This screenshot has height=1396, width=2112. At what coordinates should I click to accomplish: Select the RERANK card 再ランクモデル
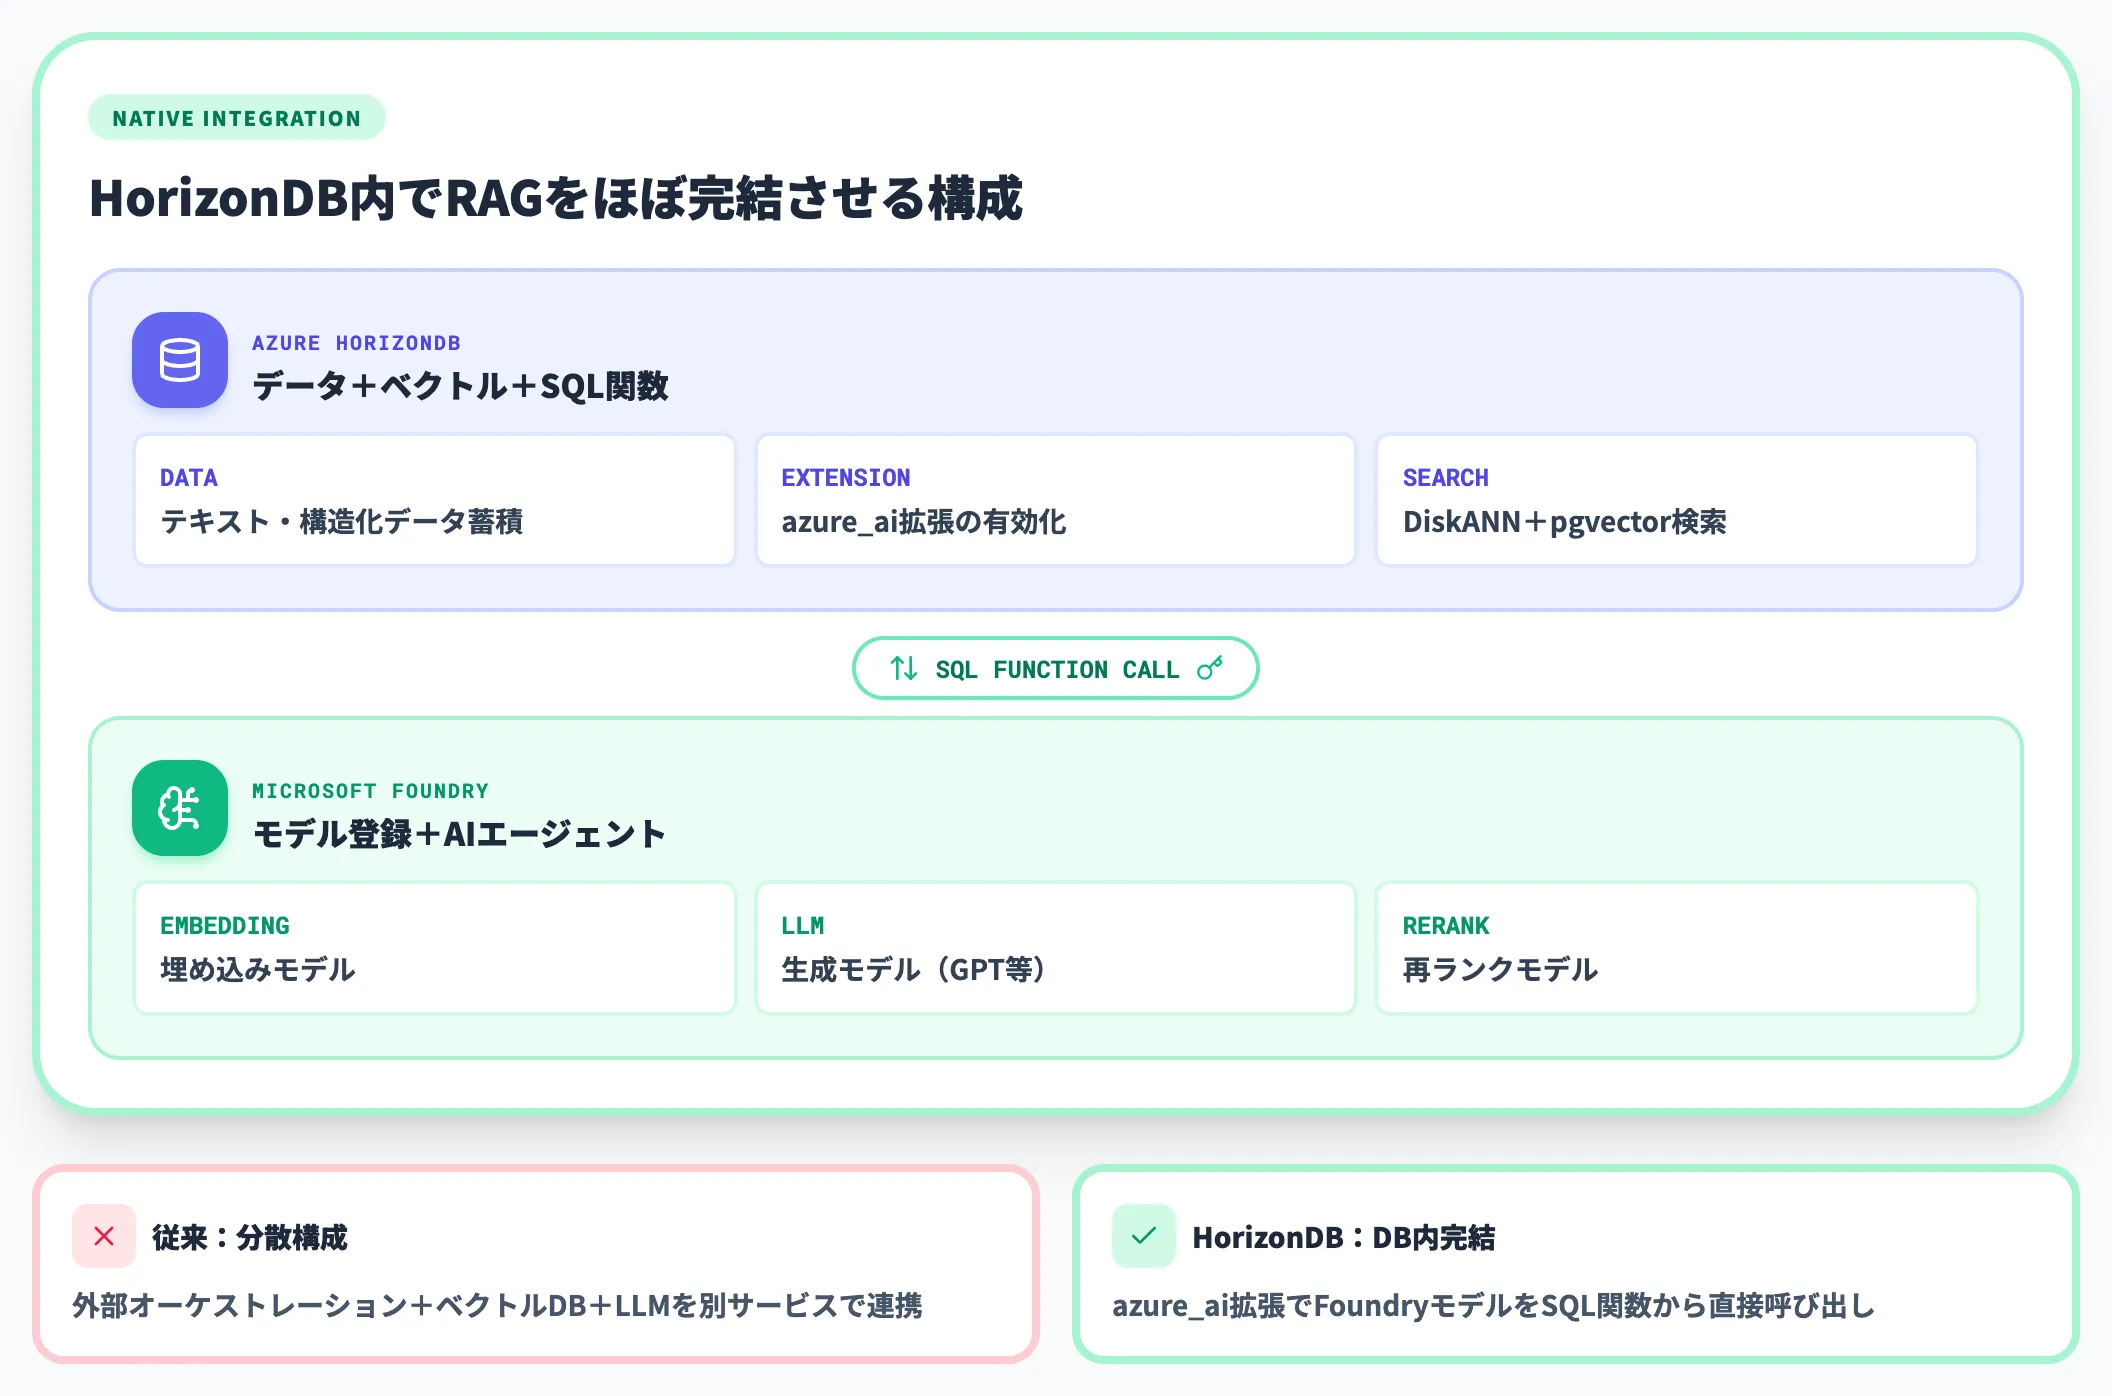click(1677, 948)
